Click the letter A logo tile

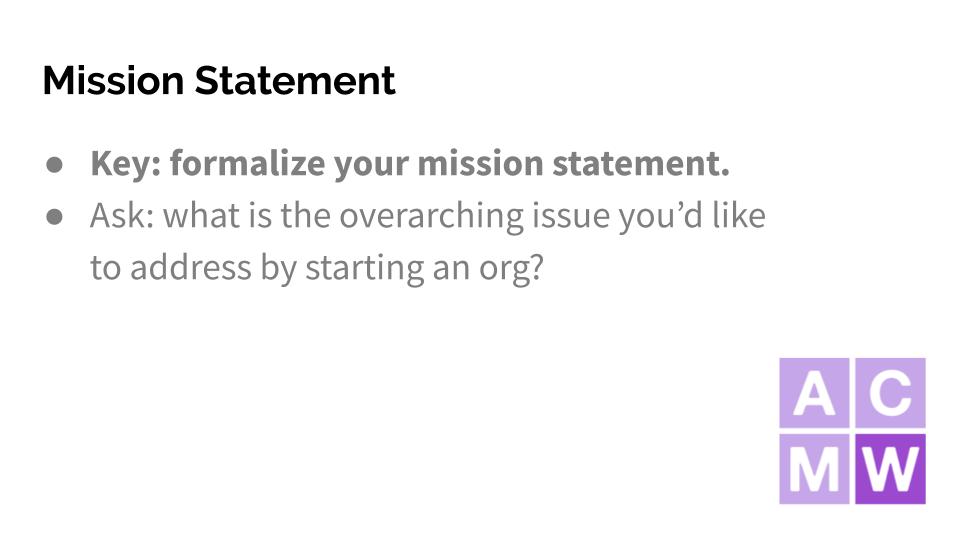click(815, 393)
